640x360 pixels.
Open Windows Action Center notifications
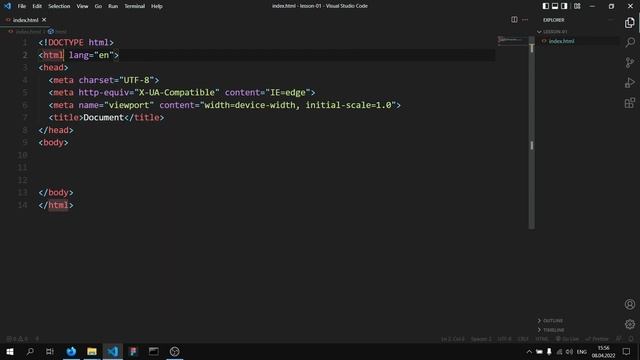coord(627,351)
